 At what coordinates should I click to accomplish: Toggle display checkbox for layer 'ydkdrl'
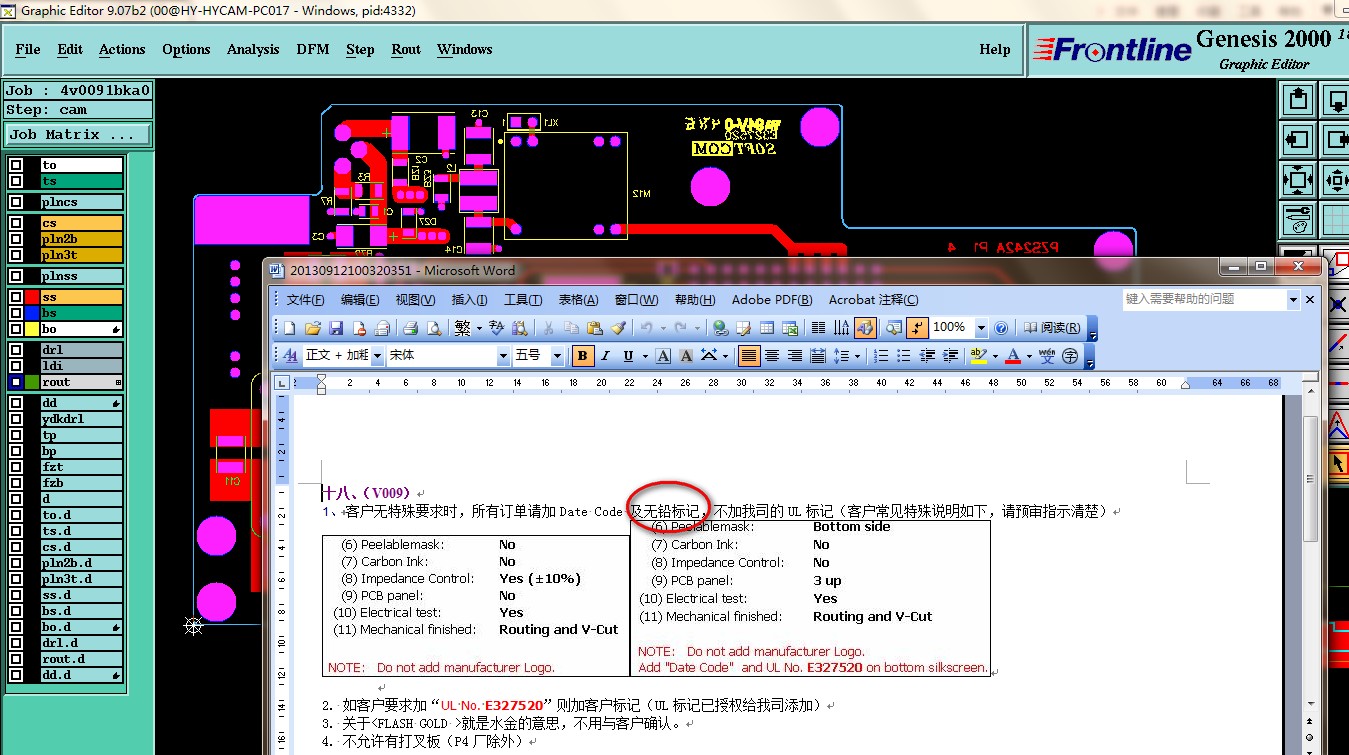pos(16,419)
